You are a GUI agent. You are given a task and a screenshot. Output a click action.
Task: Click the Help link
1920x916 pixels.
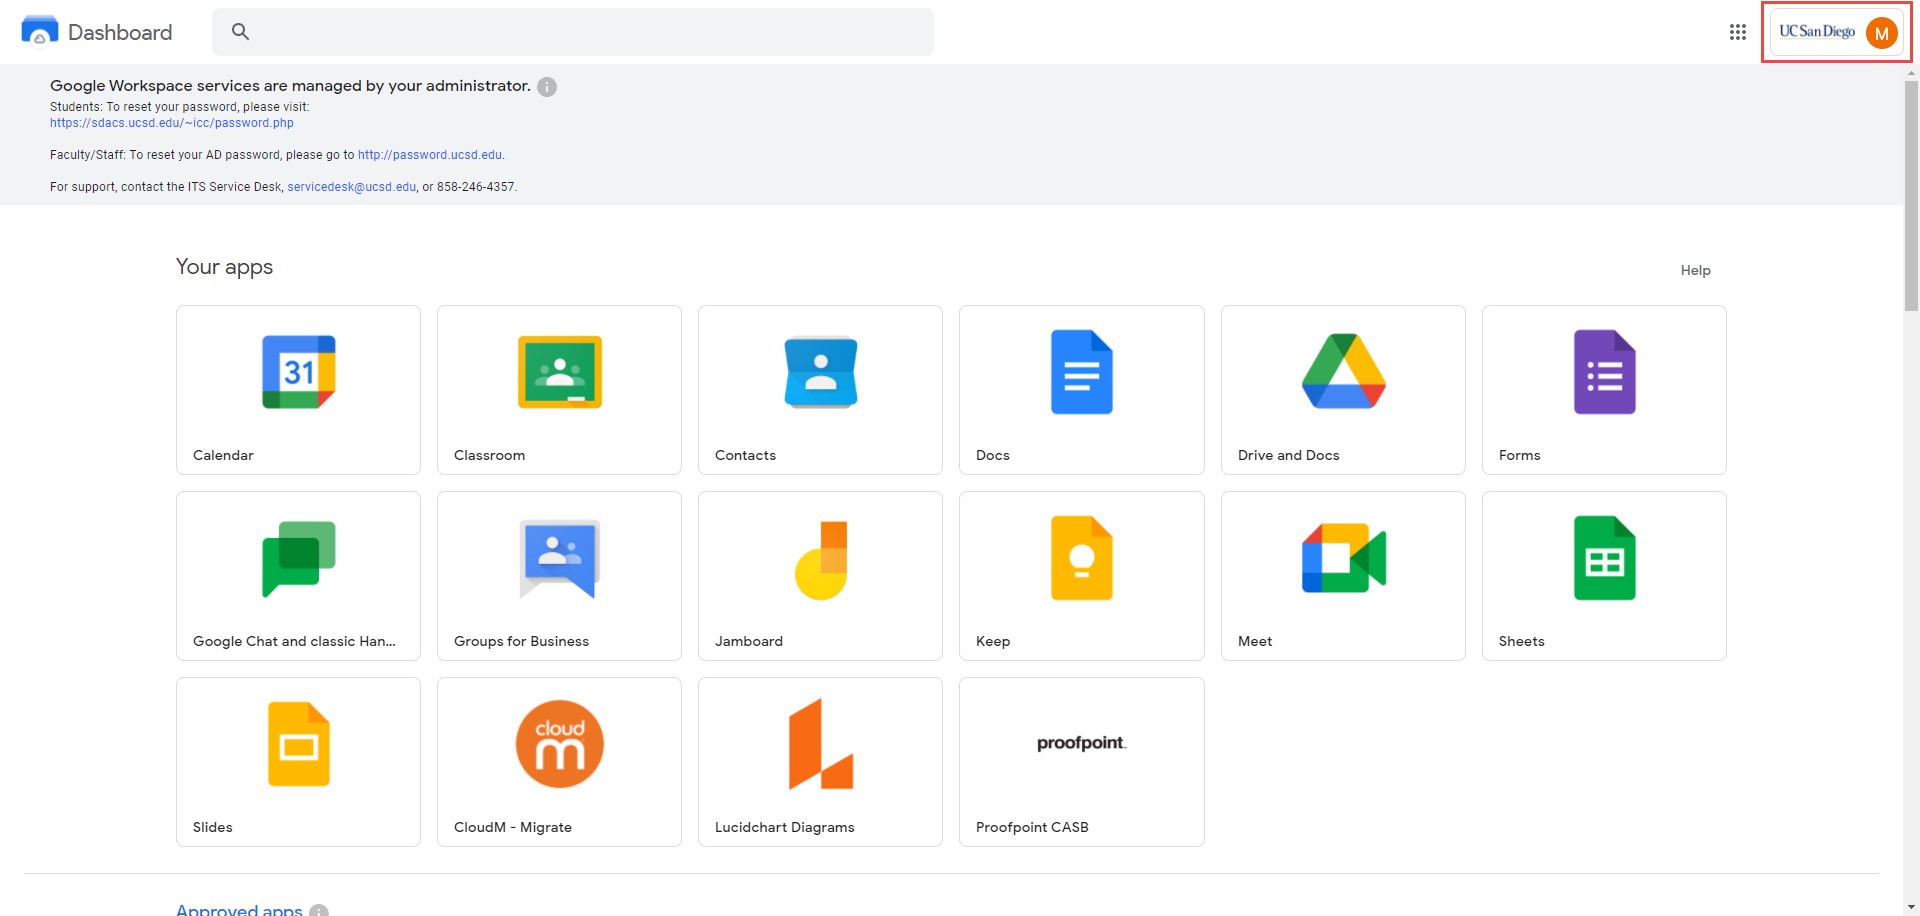coord(1695,270)
